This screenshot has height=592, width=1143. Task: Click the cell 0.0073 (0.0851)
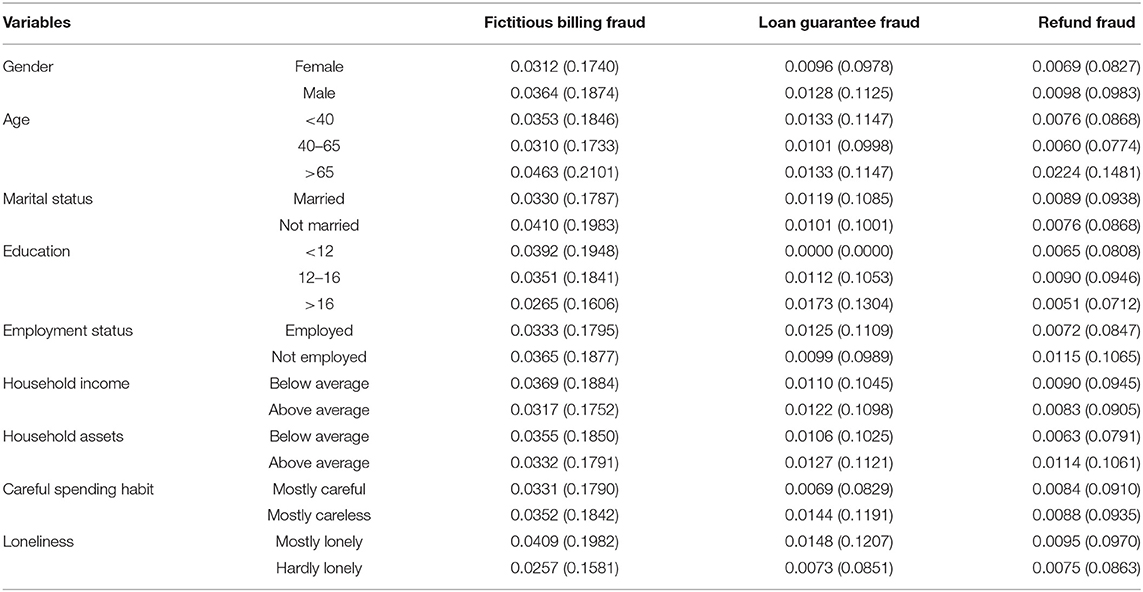coord(838,567)
